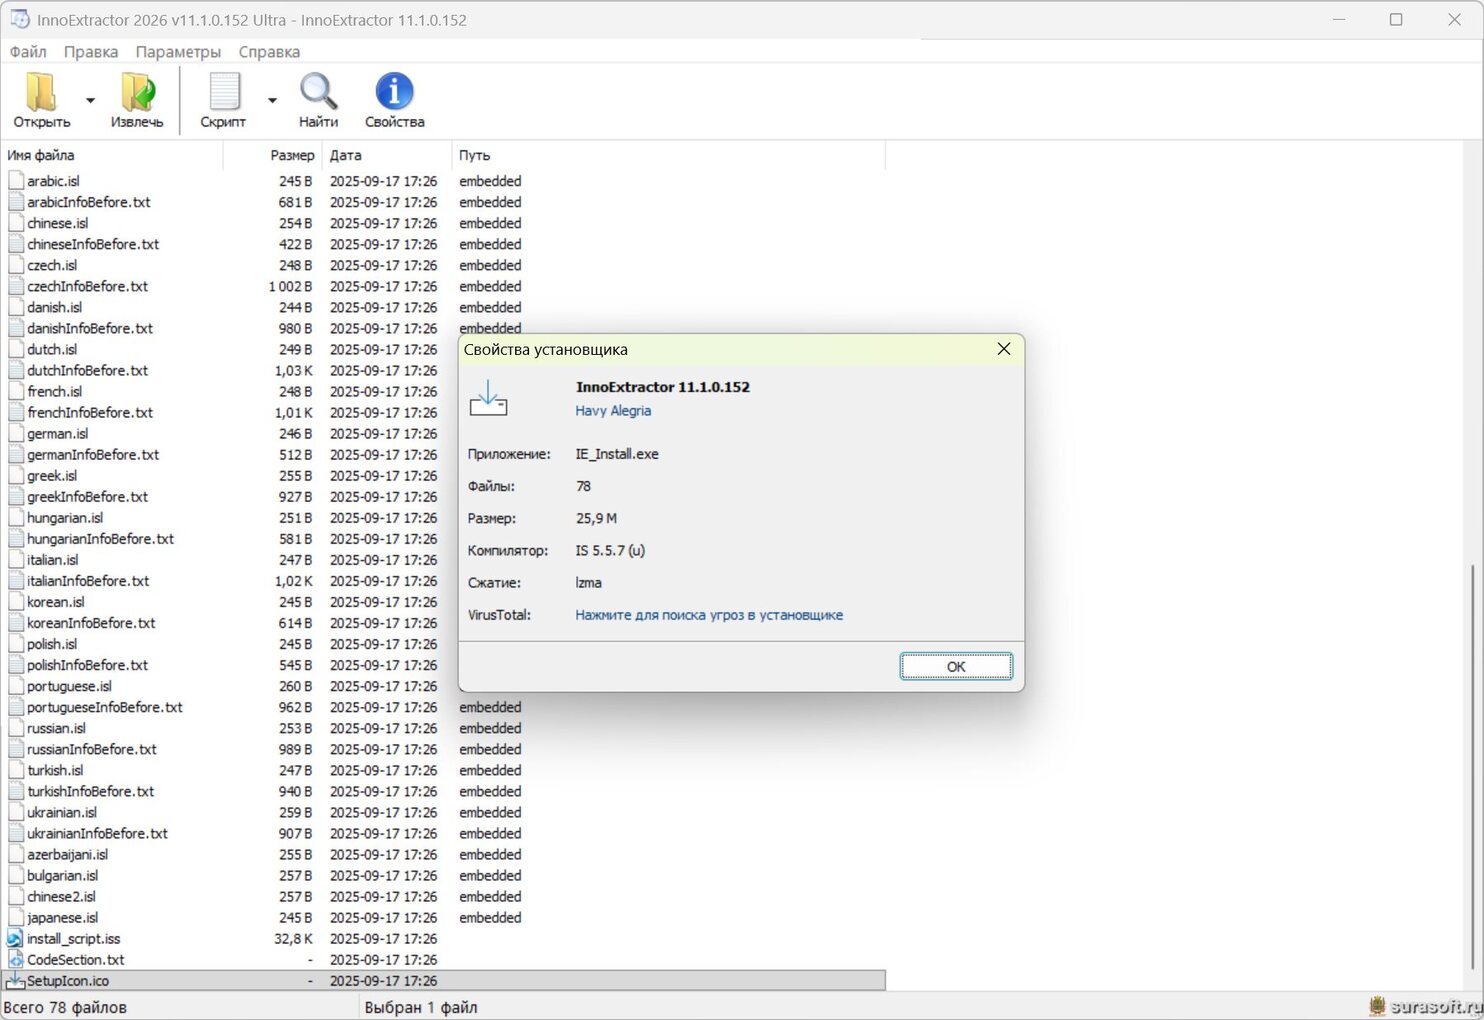The height and width of the screenshot is (1020, 1484).
Task: Select the install_script.iss file icon
Action: point(15,939)
